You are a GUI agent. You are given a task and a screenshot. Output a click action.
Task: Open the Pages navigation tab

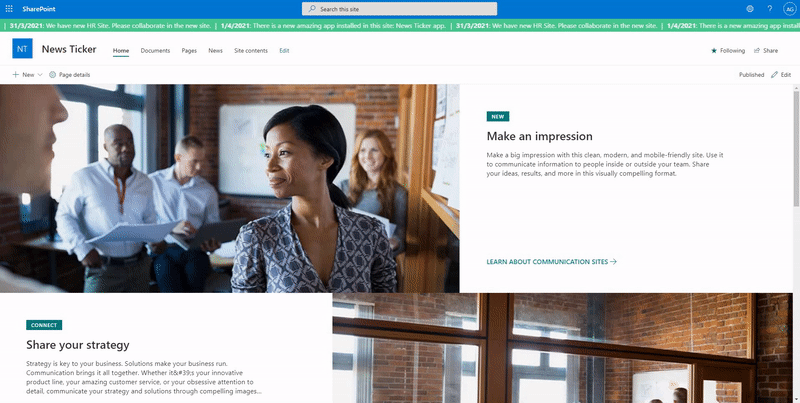click(189, 50)
